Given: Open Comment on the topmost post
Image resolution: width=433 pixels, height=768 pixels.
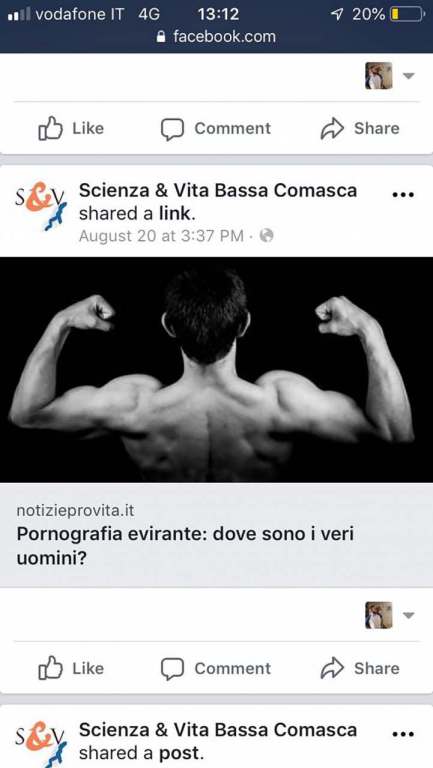Looking at the screenshot, I should (216, 128).
